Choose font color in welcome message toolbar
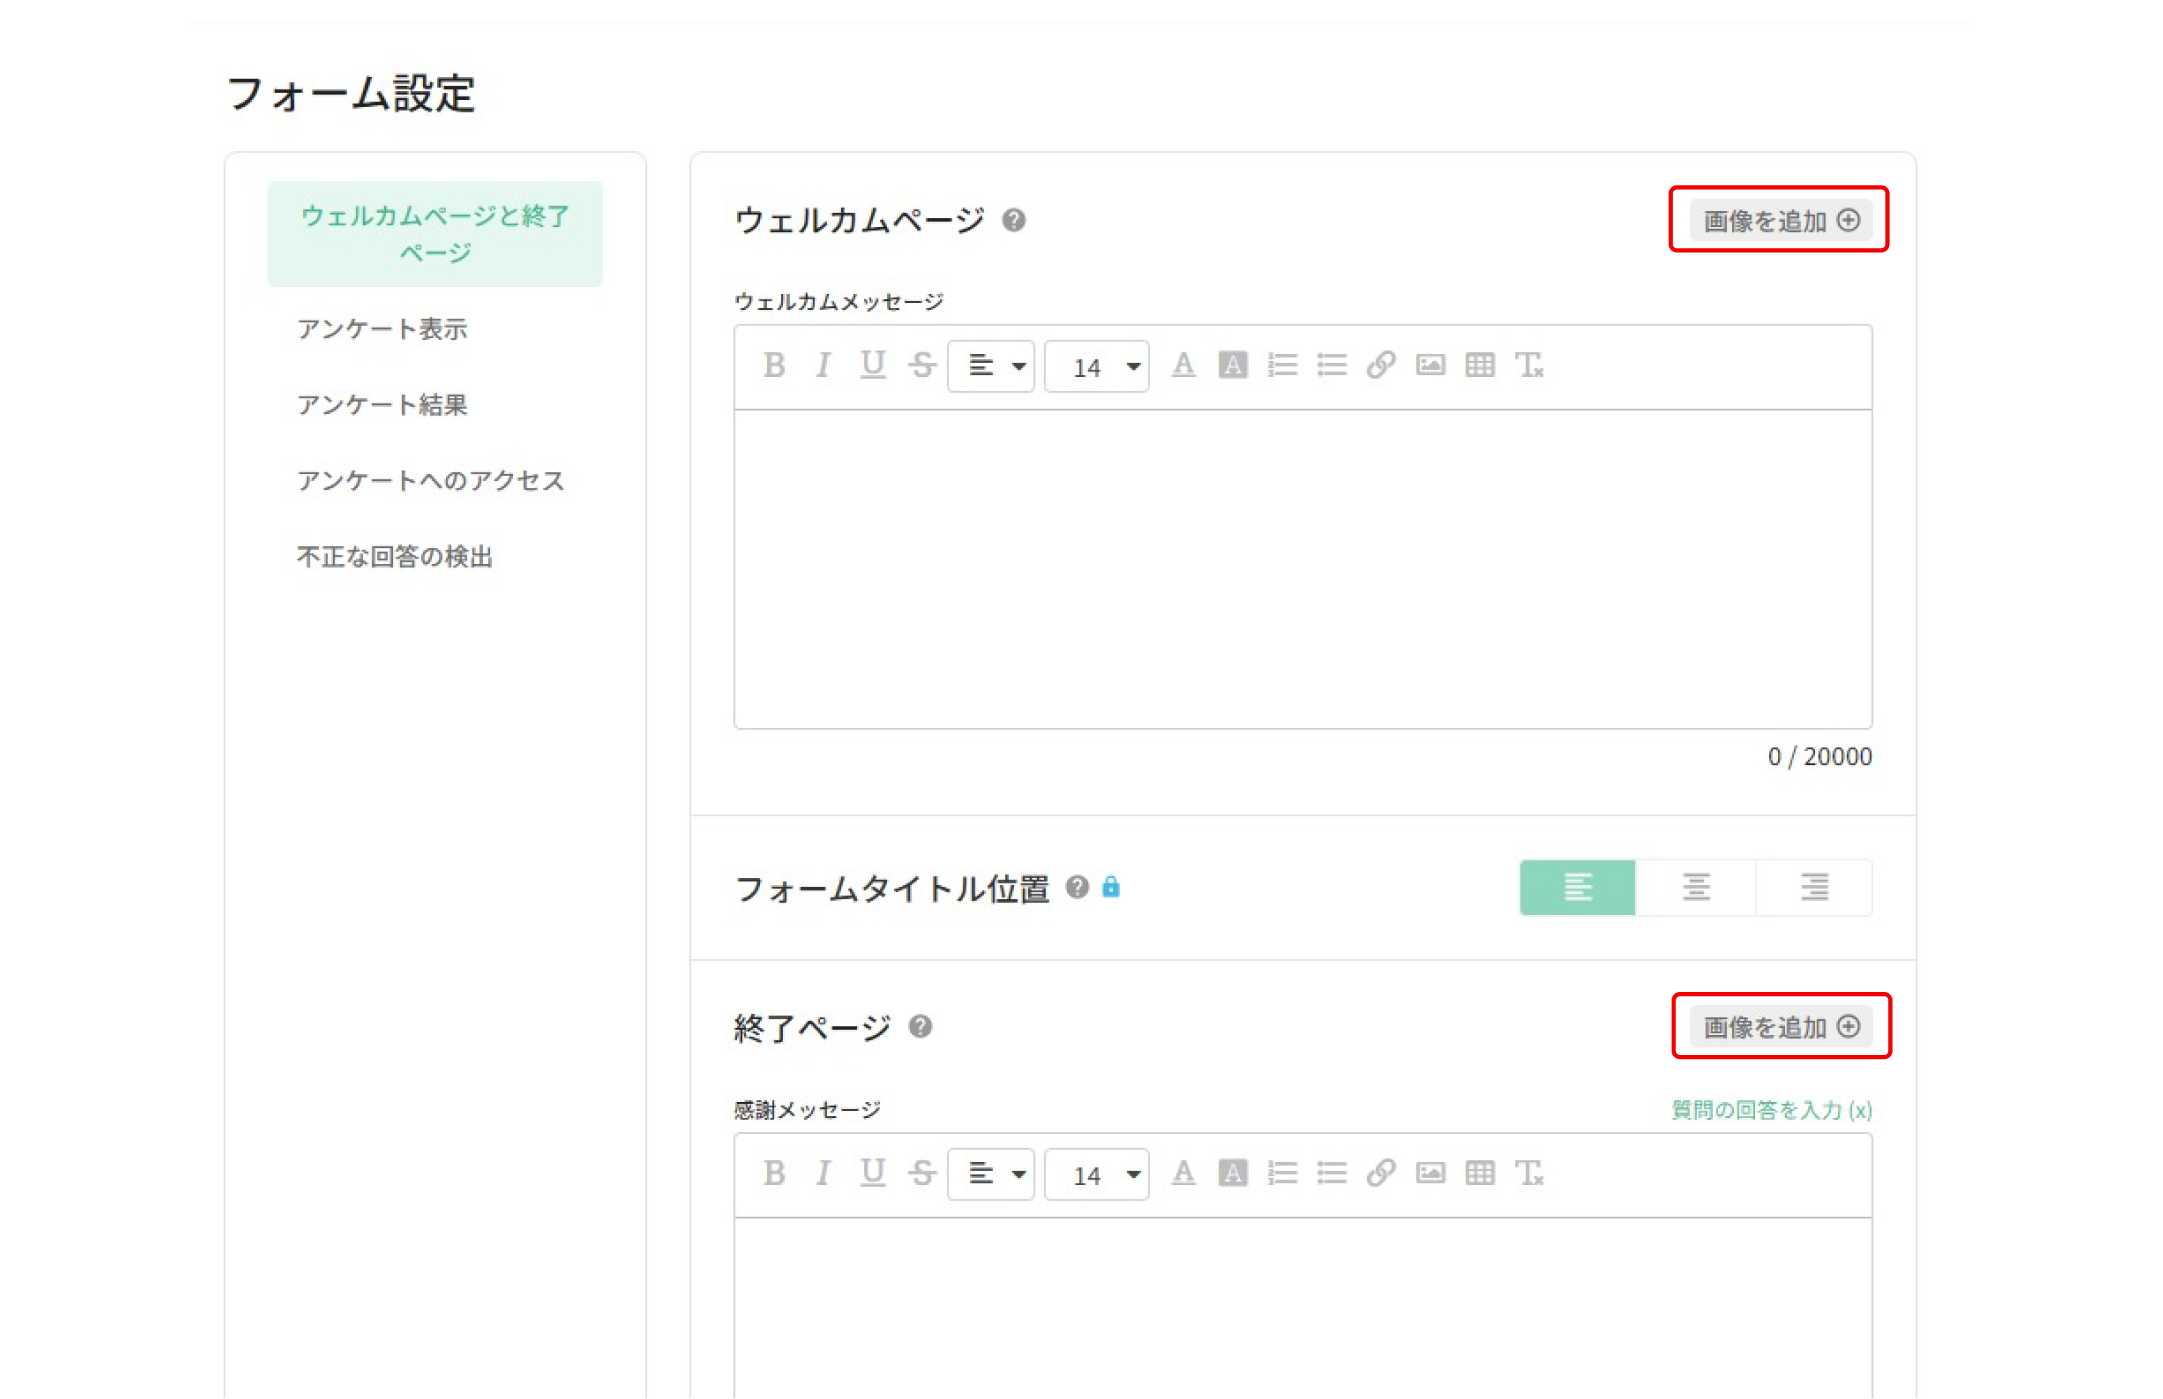The image size is (2163, 1399). coord(1184,366)
